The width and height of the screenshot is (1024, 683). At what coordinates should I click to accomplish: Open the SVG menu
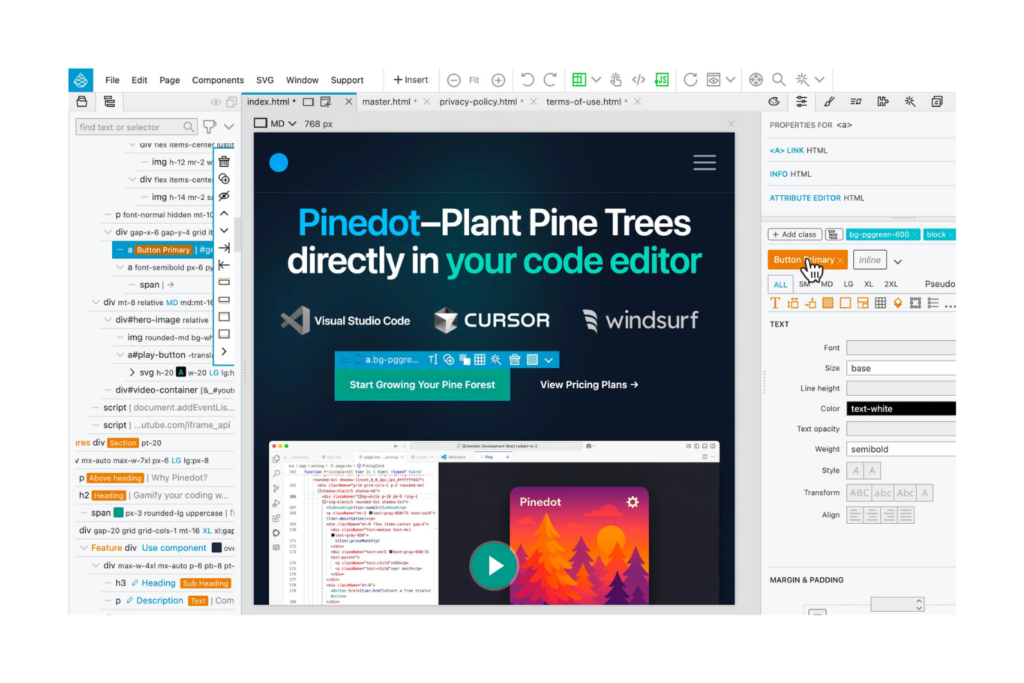[x=264, y=80]
